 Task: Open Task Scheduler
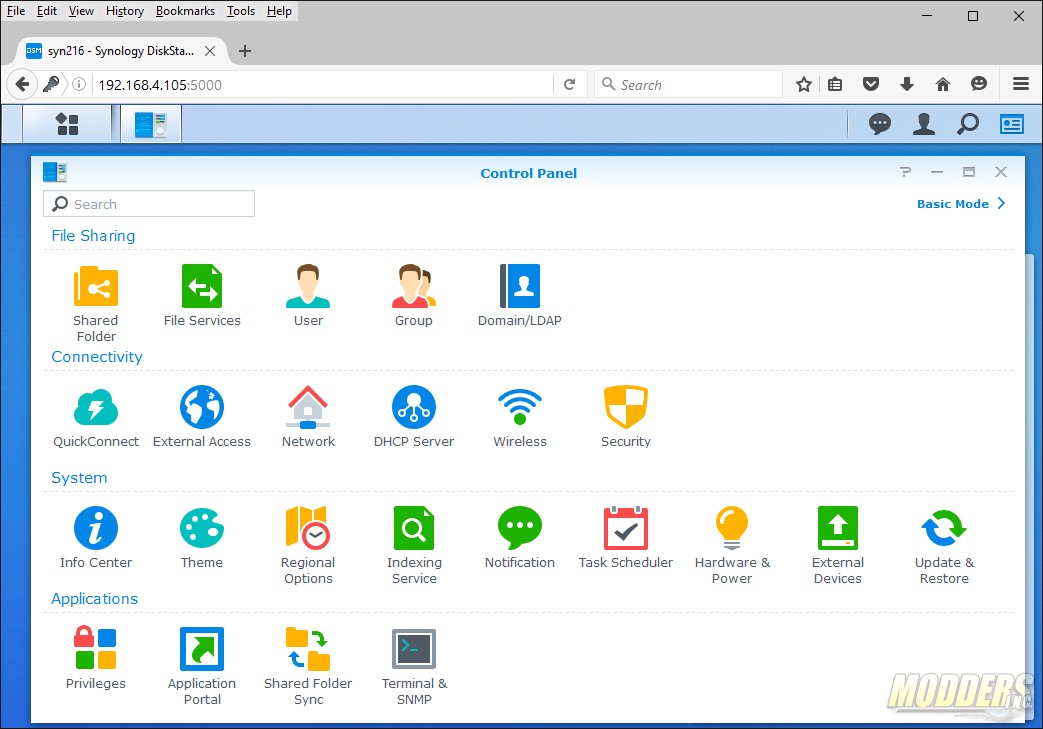[x=625, y=538]
